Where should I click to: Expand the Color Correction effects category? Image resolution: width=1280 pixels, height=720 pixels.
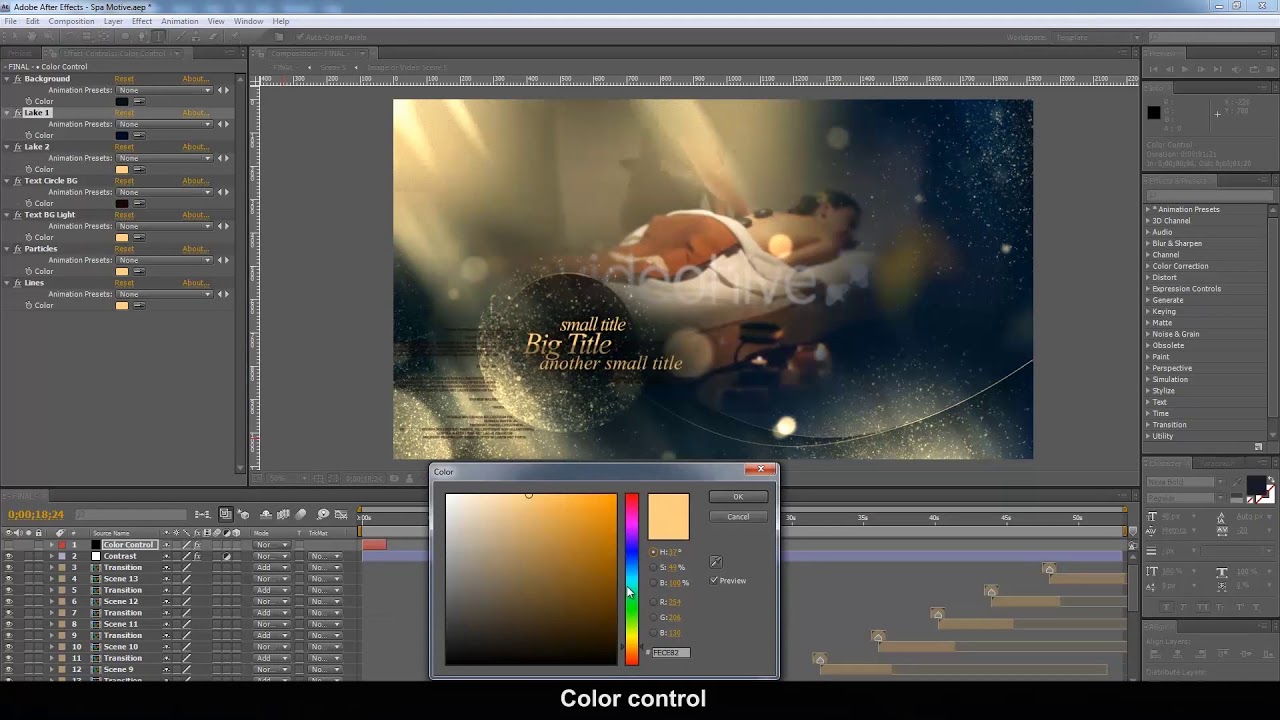pos(1148,266)
